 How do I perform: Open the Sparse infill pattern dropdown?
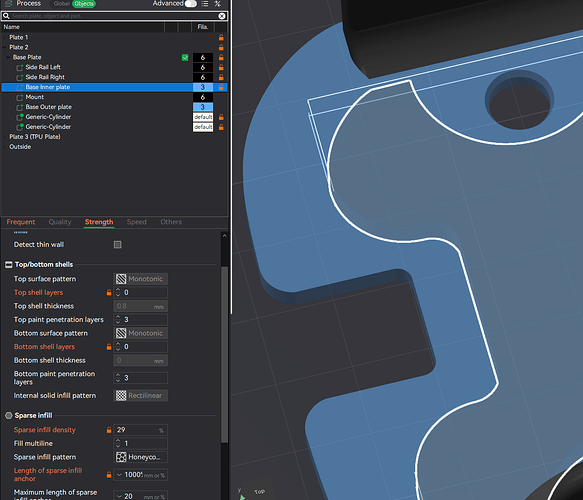pyautogui.click(x=140, y=457)
